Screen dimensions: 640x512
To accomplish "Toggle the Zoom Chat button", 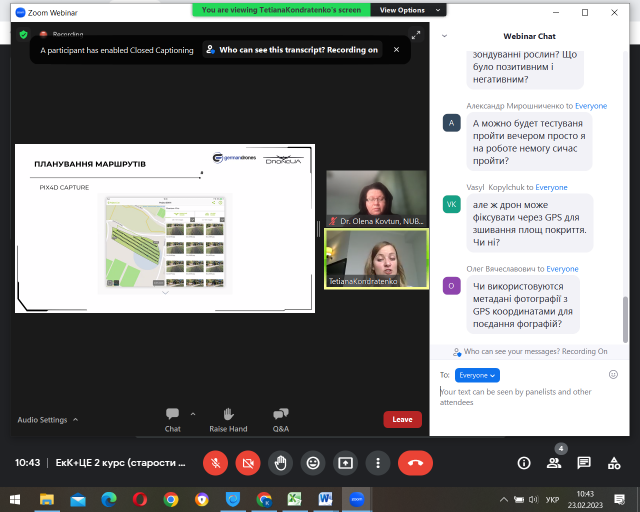I will 172,420.
